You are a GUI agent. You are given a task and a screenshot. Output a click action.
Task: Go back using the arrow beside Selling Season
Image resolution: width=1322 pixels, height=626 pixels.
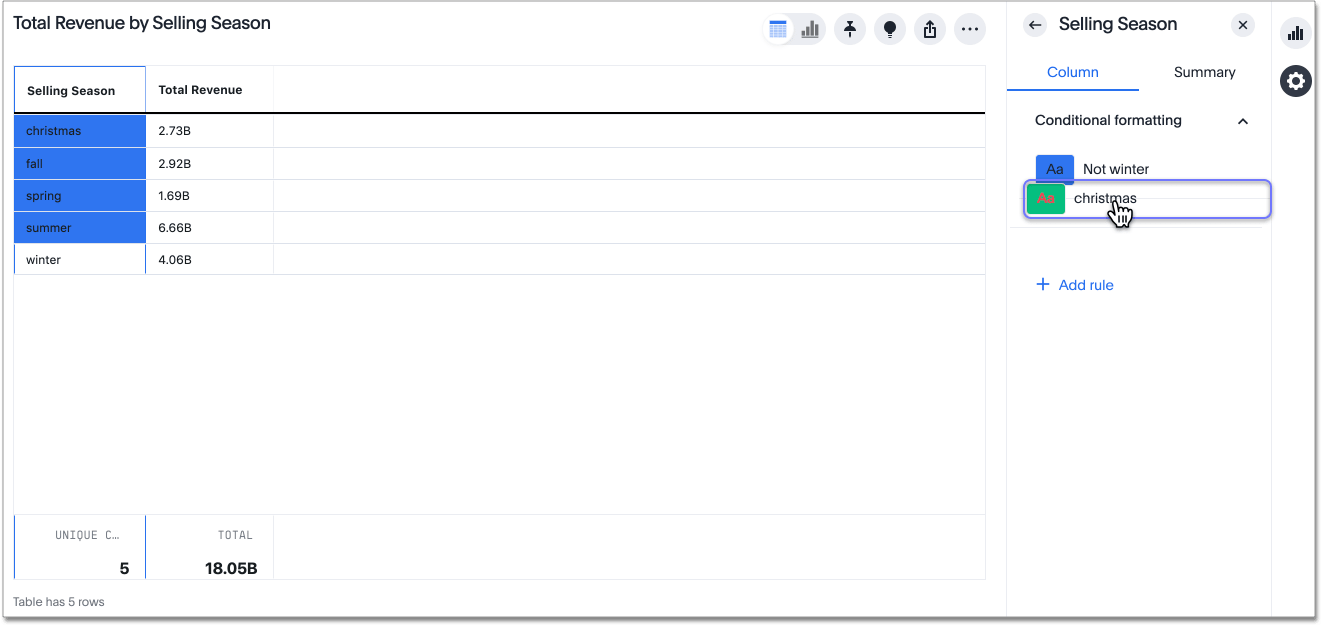(1035, 25)
